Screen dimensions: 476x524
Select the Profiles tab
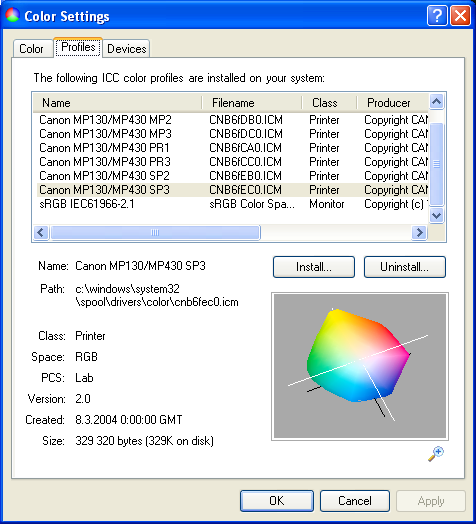[78, 47]
